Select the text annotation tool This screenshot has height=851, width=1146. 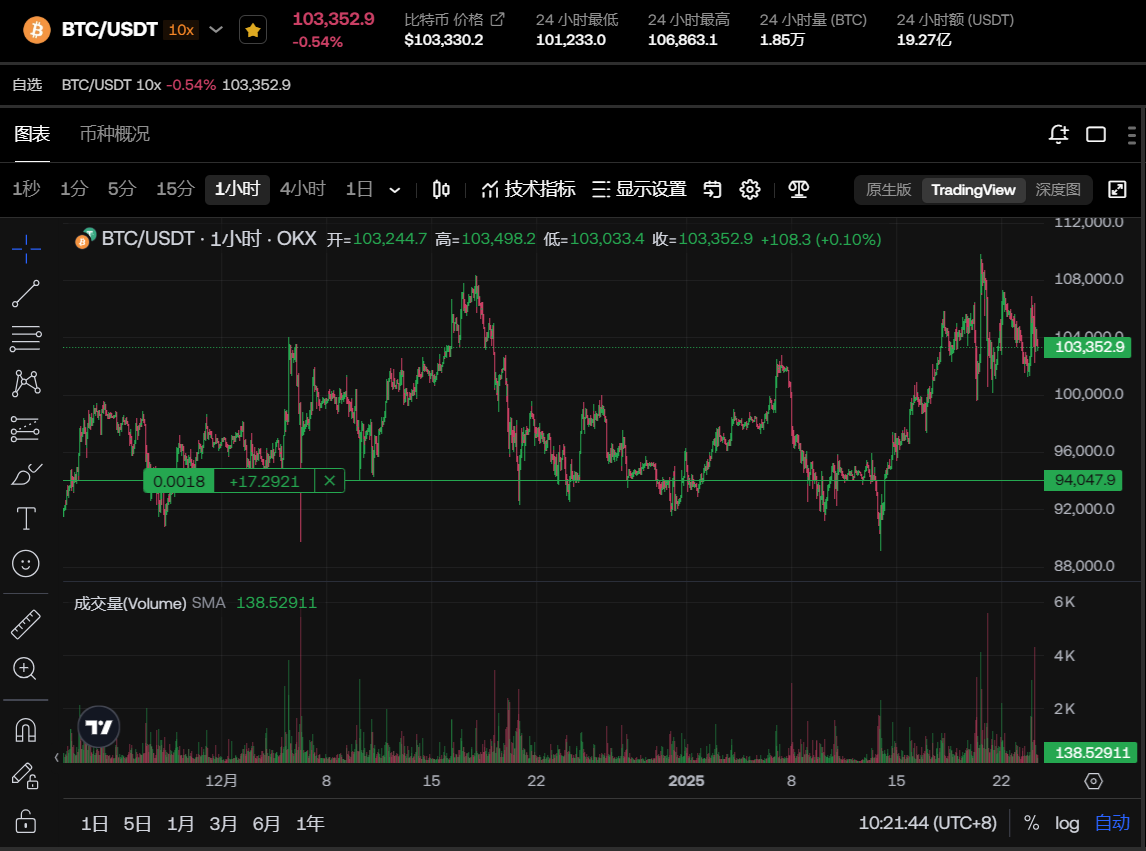pyautogui.click(x=25, y=518)
